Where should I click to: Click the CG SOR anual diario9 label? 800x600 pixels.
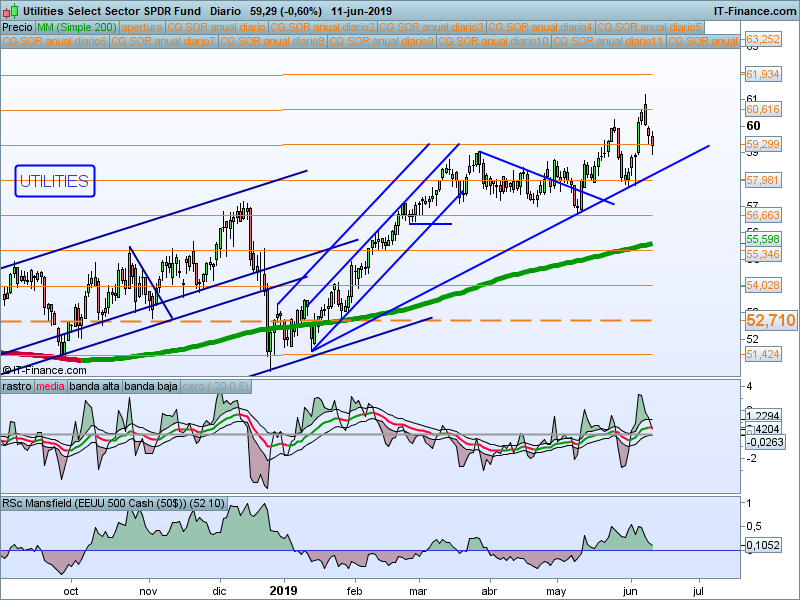pos(382,41)
